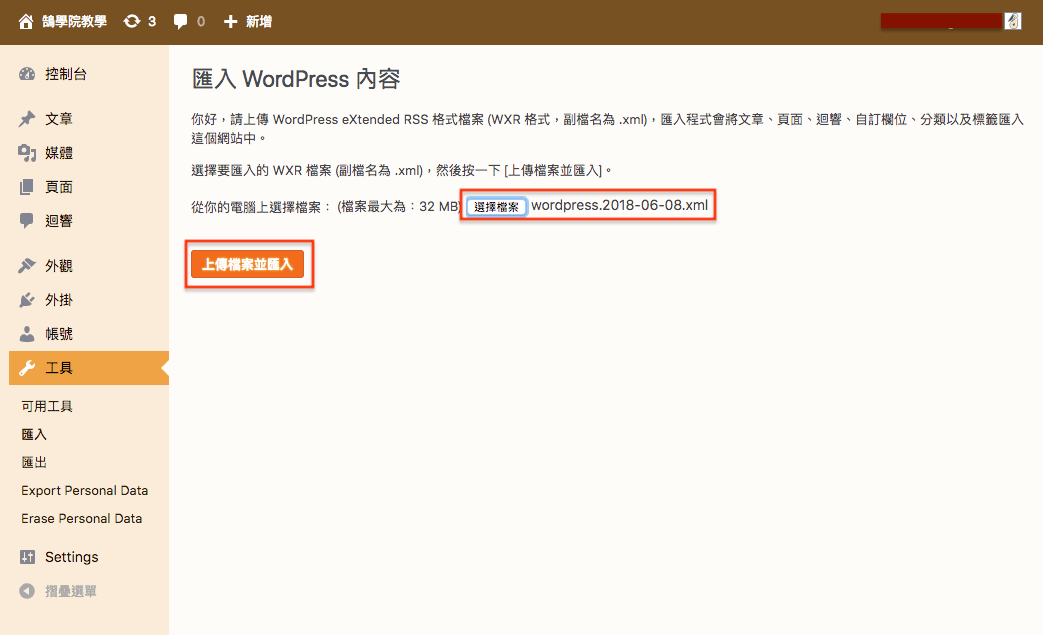Open the updates icon showing 3
1043x635 pixels.
click(132, 21)
